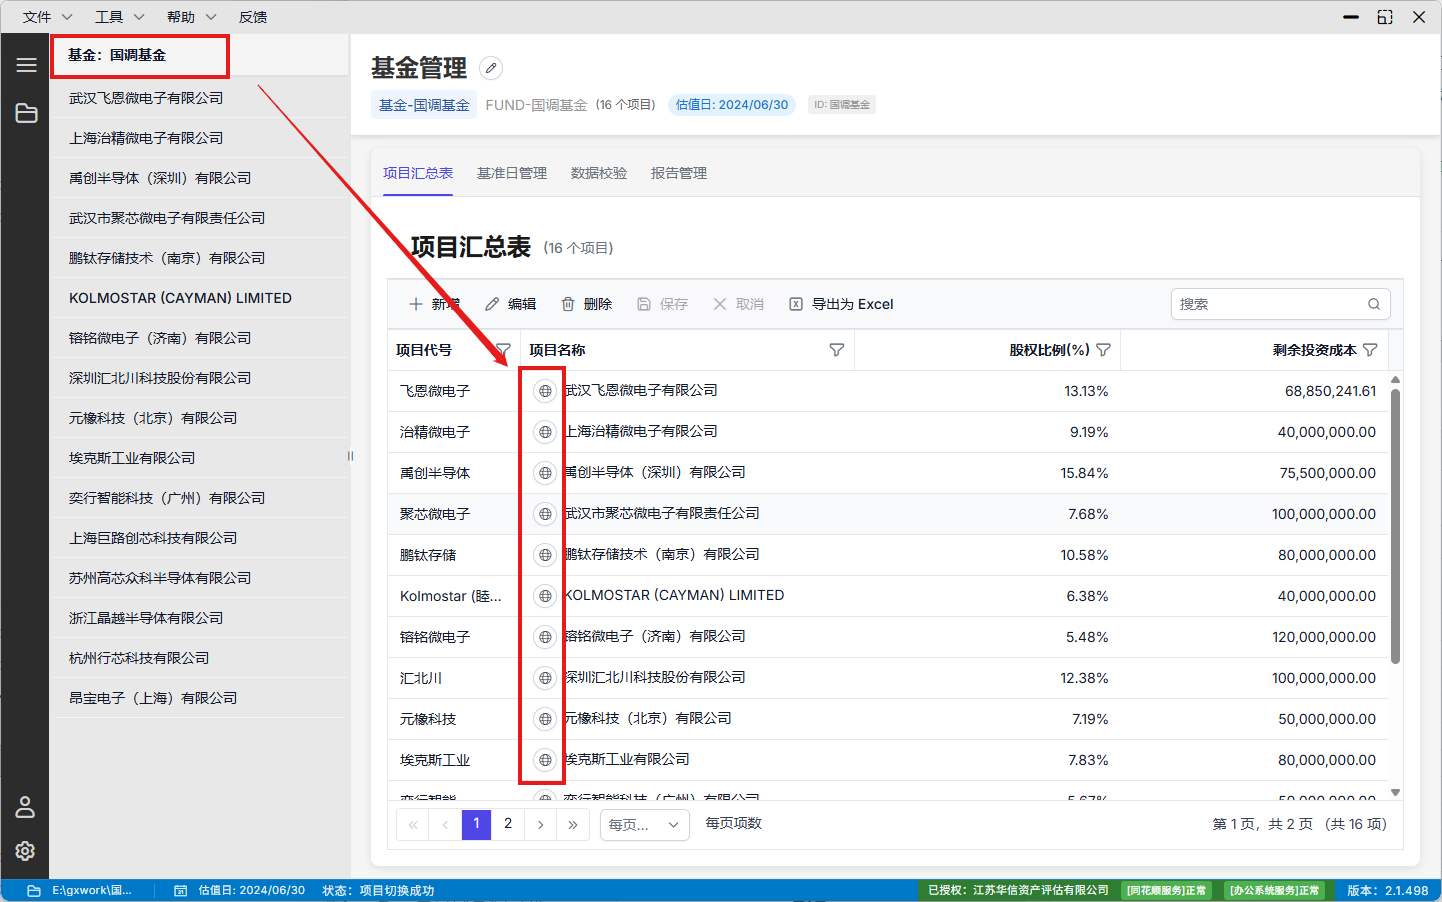Open the user account icon
The width and height of the screenshot is (1442, 902).
tap(25, 807)
